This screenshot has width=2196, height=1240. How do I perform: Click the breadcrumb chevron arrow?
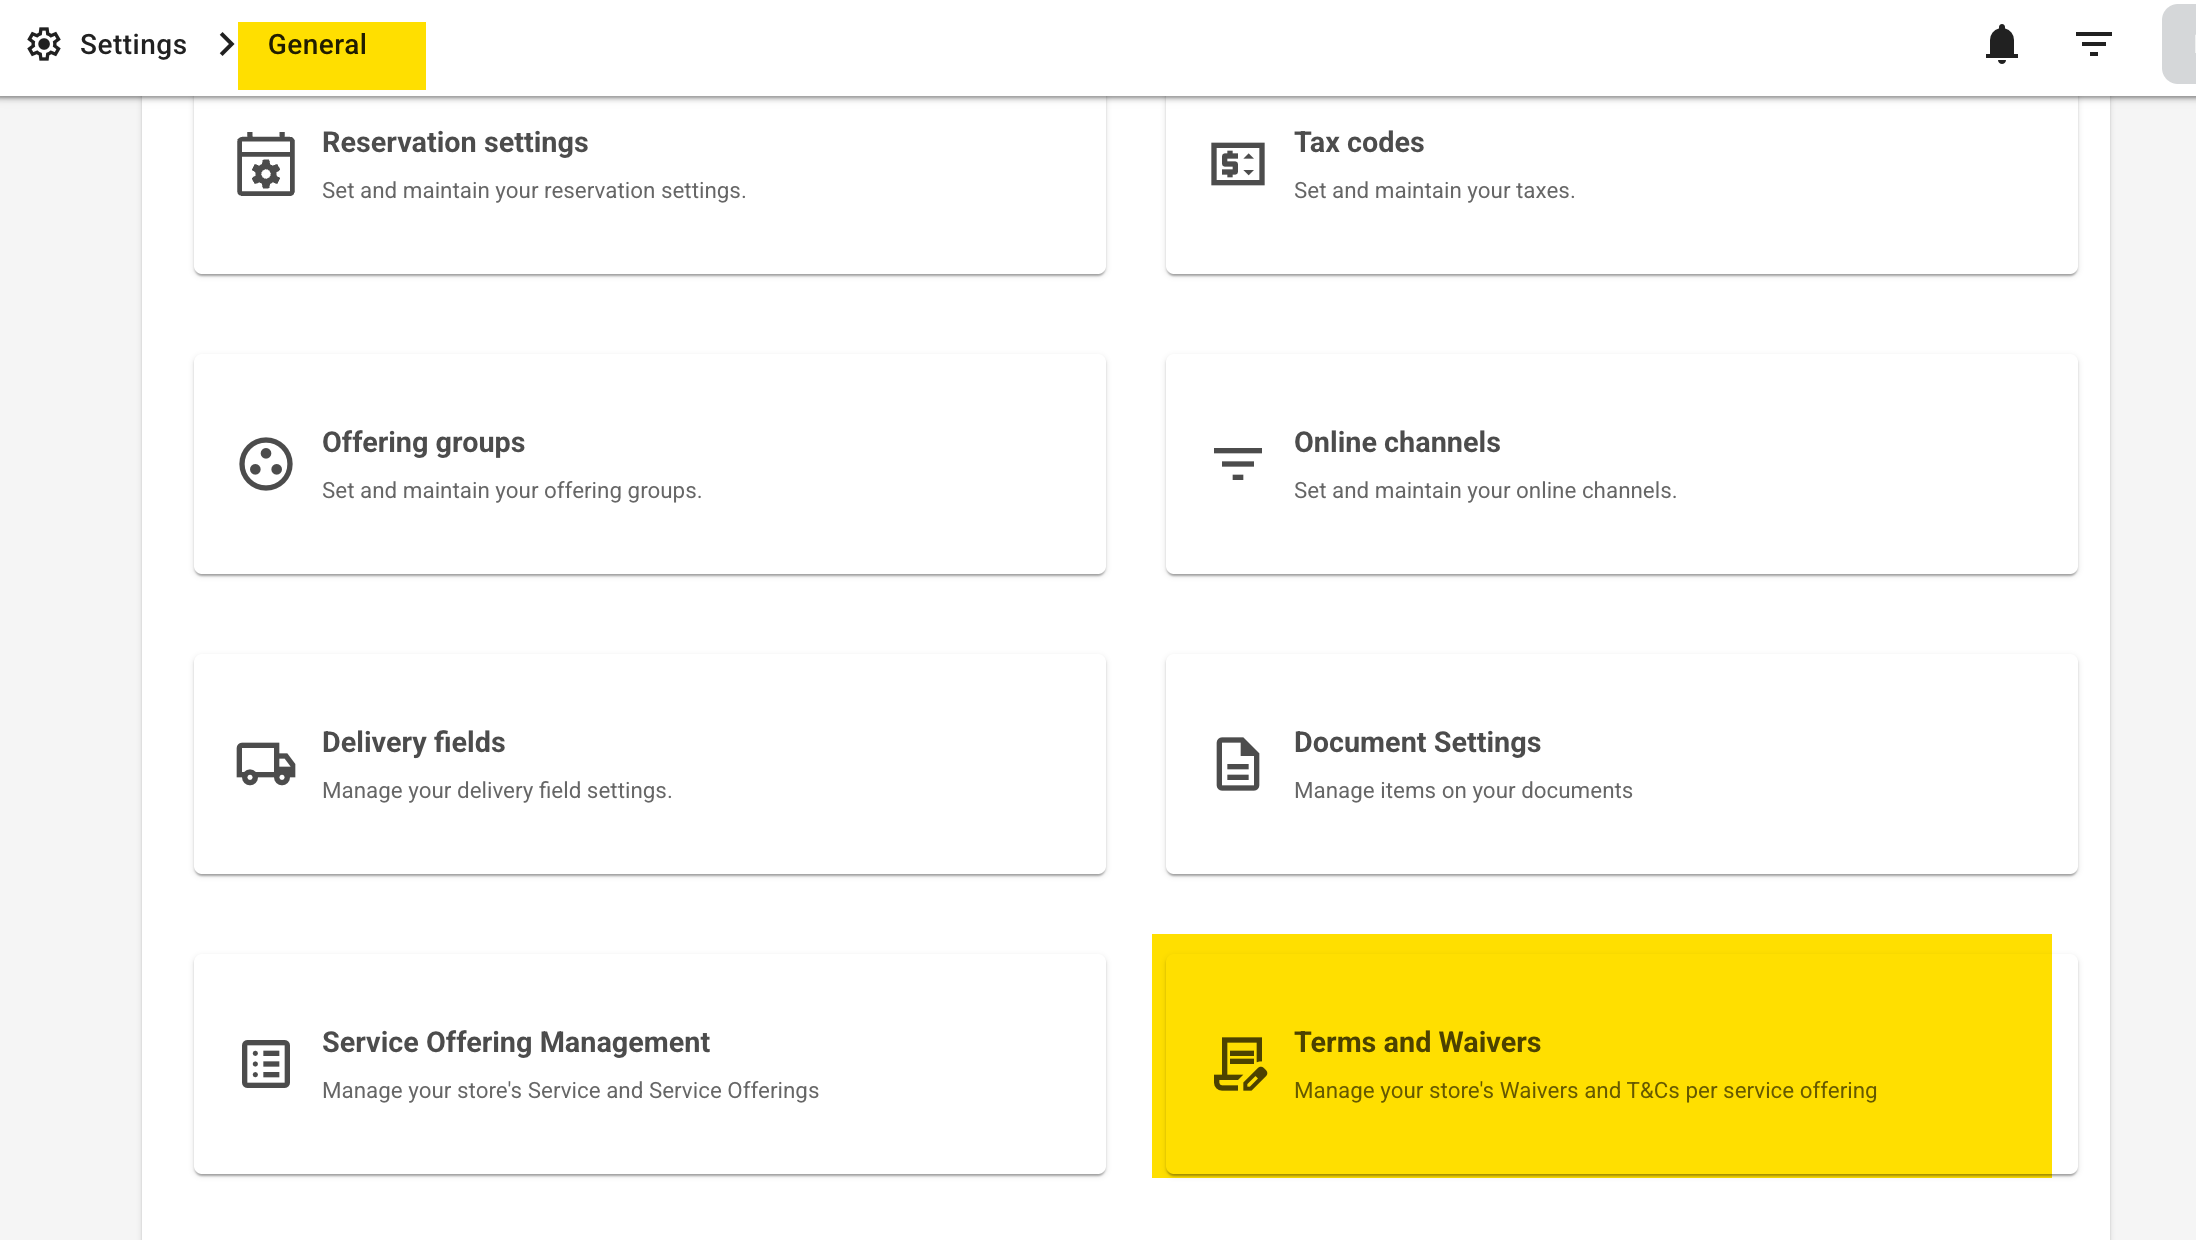click(x=227, y=45)
